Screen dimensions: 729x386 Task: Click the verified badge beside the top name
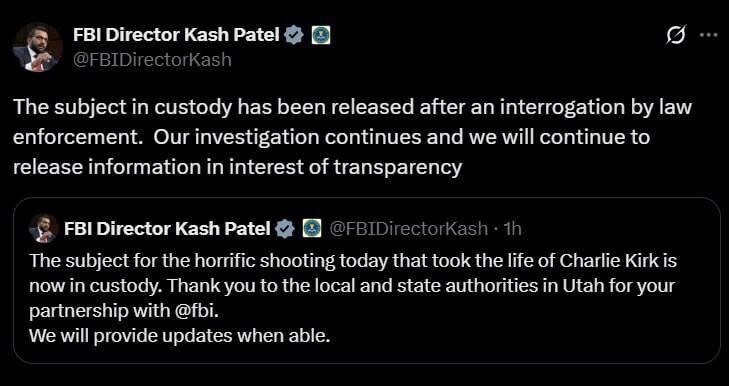[x=294, y=35]
